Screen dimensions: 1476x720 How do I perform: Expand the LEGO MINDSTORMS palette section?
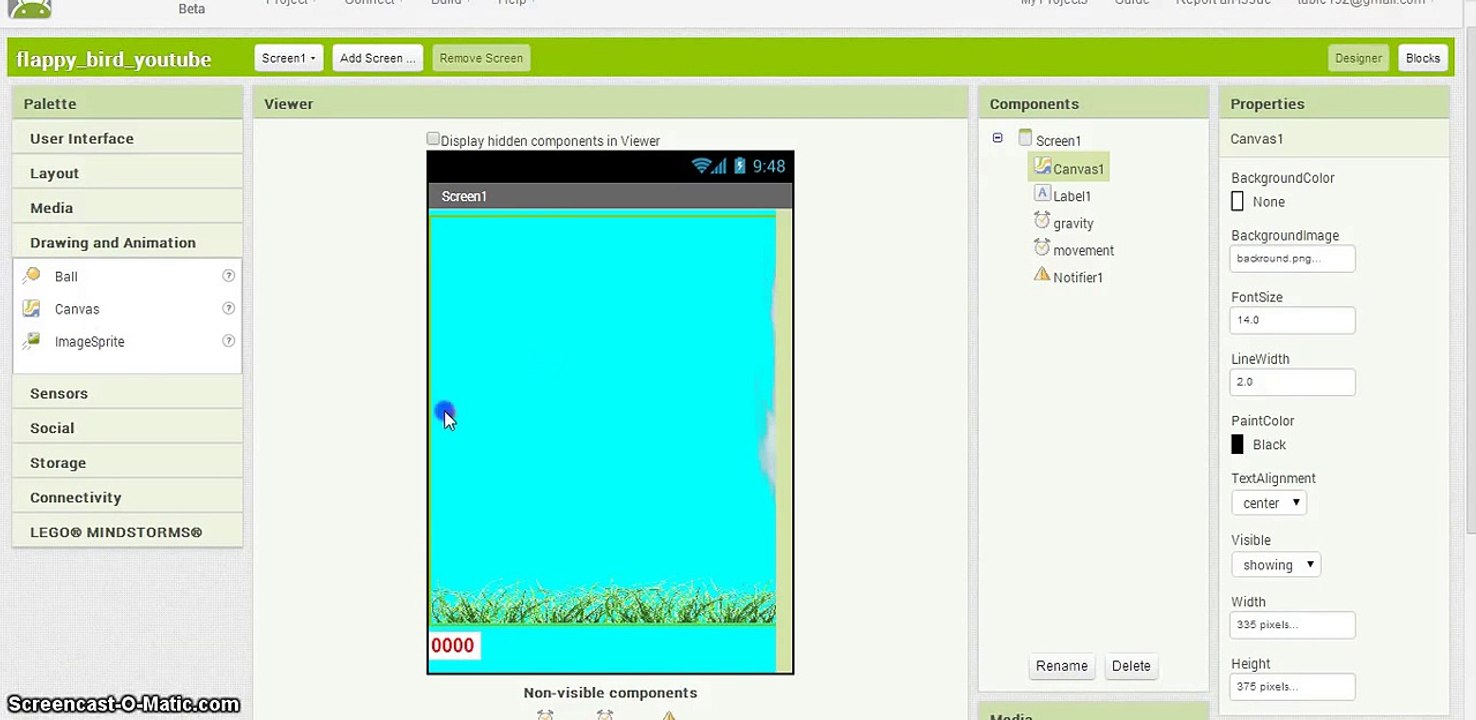[127, 532]
